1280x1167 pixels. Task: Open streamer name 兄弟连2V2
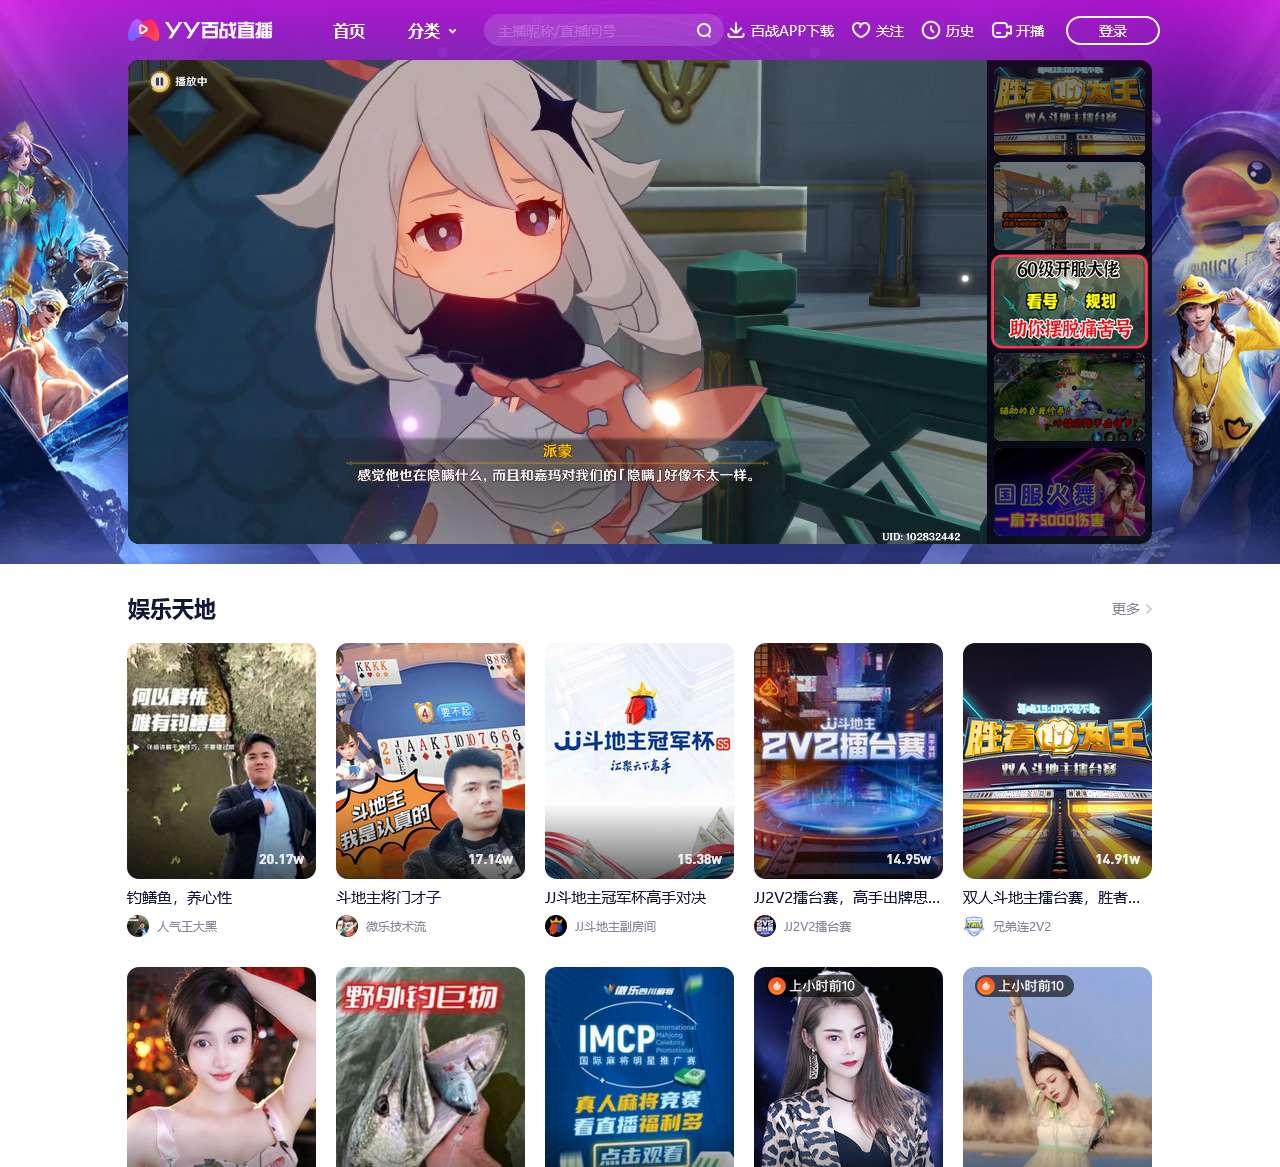(1022, 927)
